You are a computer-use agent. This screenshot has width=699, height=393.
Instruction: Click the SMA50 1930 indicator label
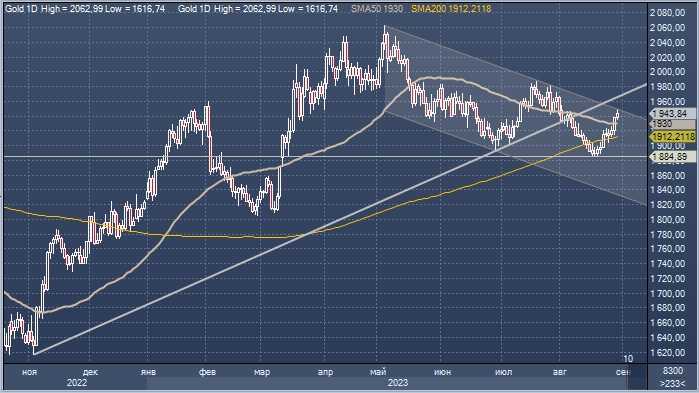tap(377, 8)
